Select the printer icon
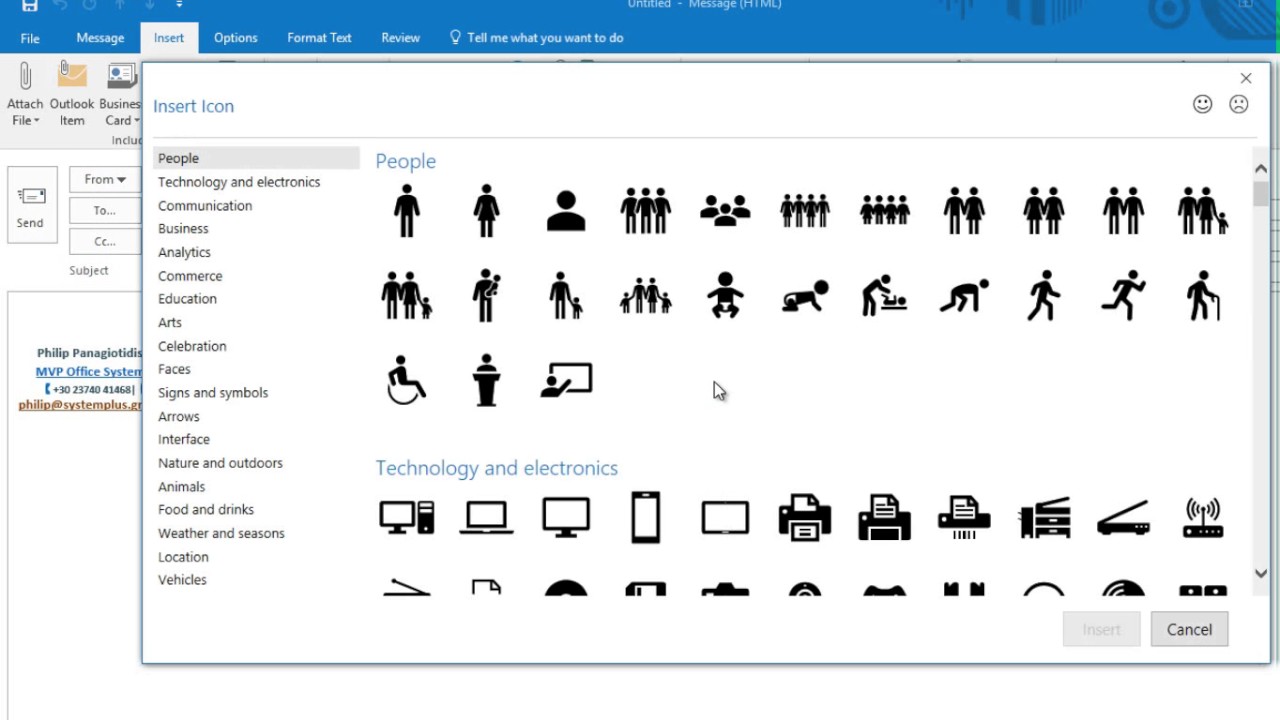Viewport: 1280px width, 720px height. coord(805,517)
